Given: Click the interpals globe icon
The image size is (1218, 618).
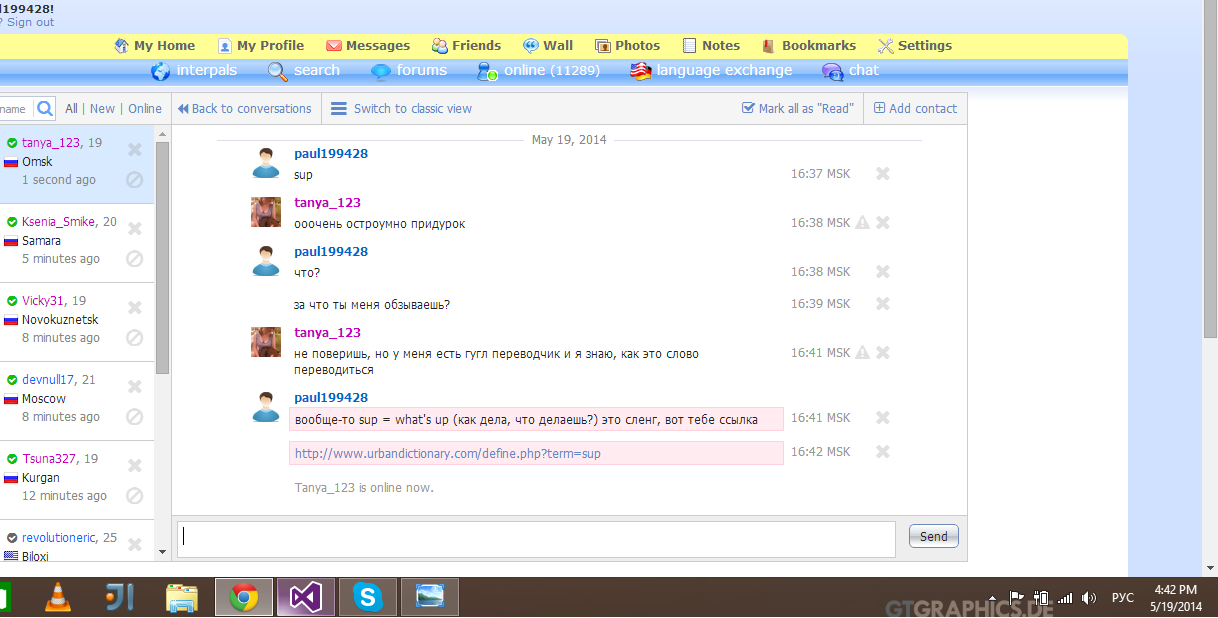Looking at the screenshot, I should click(160, 71).
